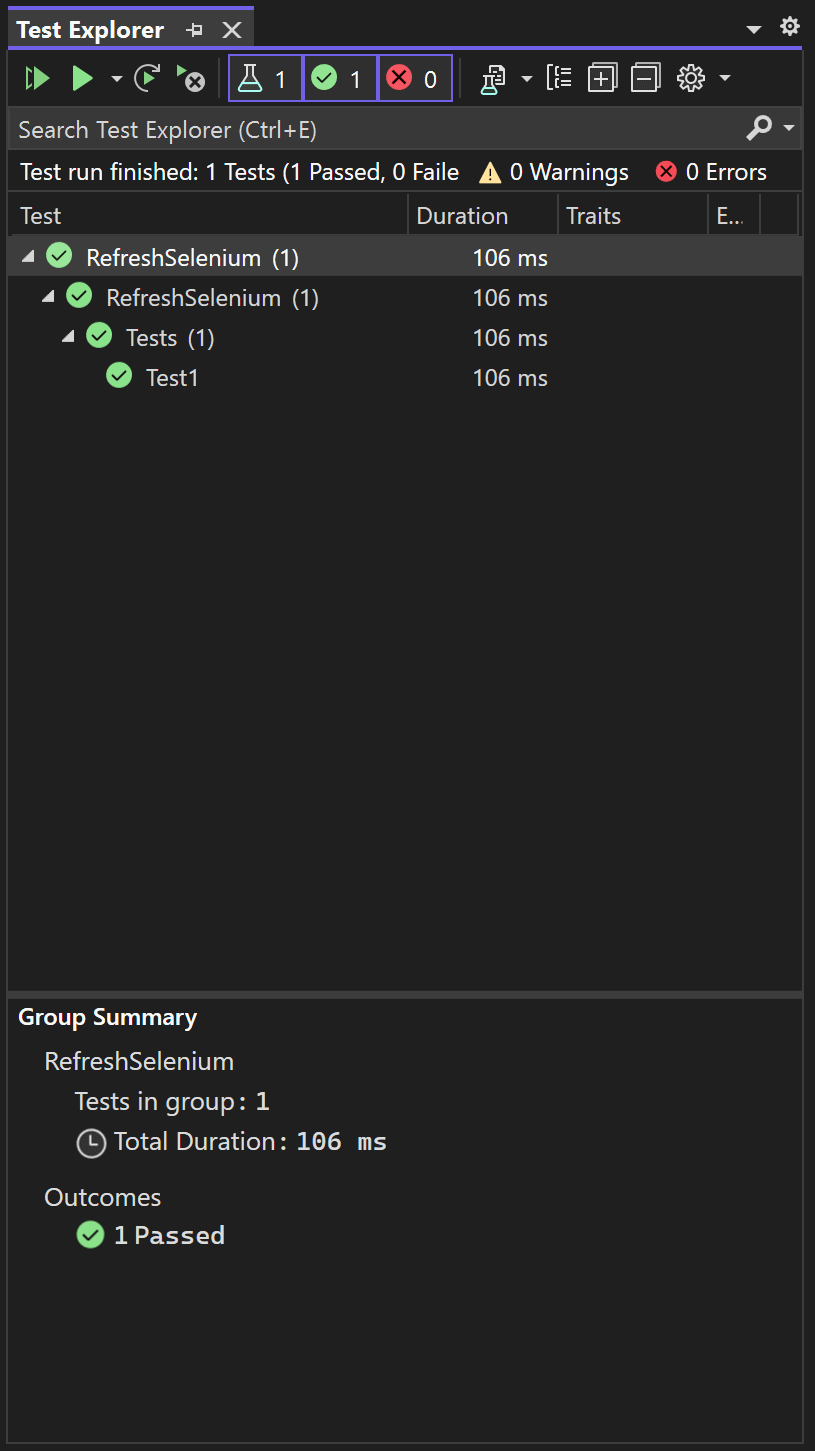This screenshot has width=815, height=1451.
Task: Click the Repeat Last Run icon
Action: click(147, 78)
